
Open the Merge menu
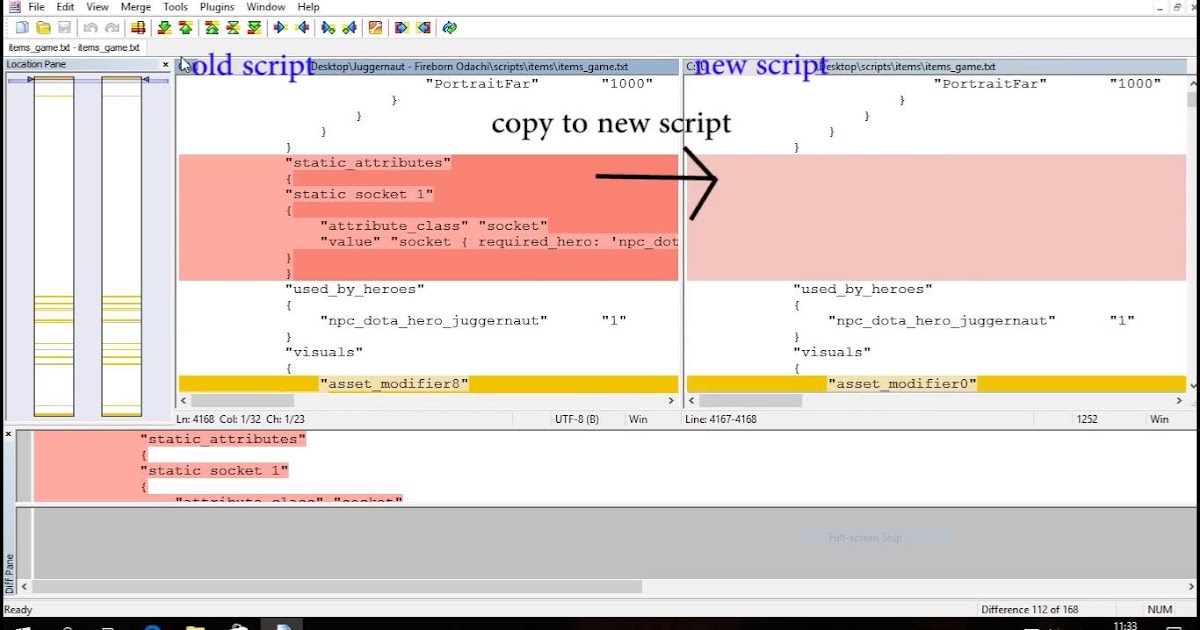click(x=136, y=7)
